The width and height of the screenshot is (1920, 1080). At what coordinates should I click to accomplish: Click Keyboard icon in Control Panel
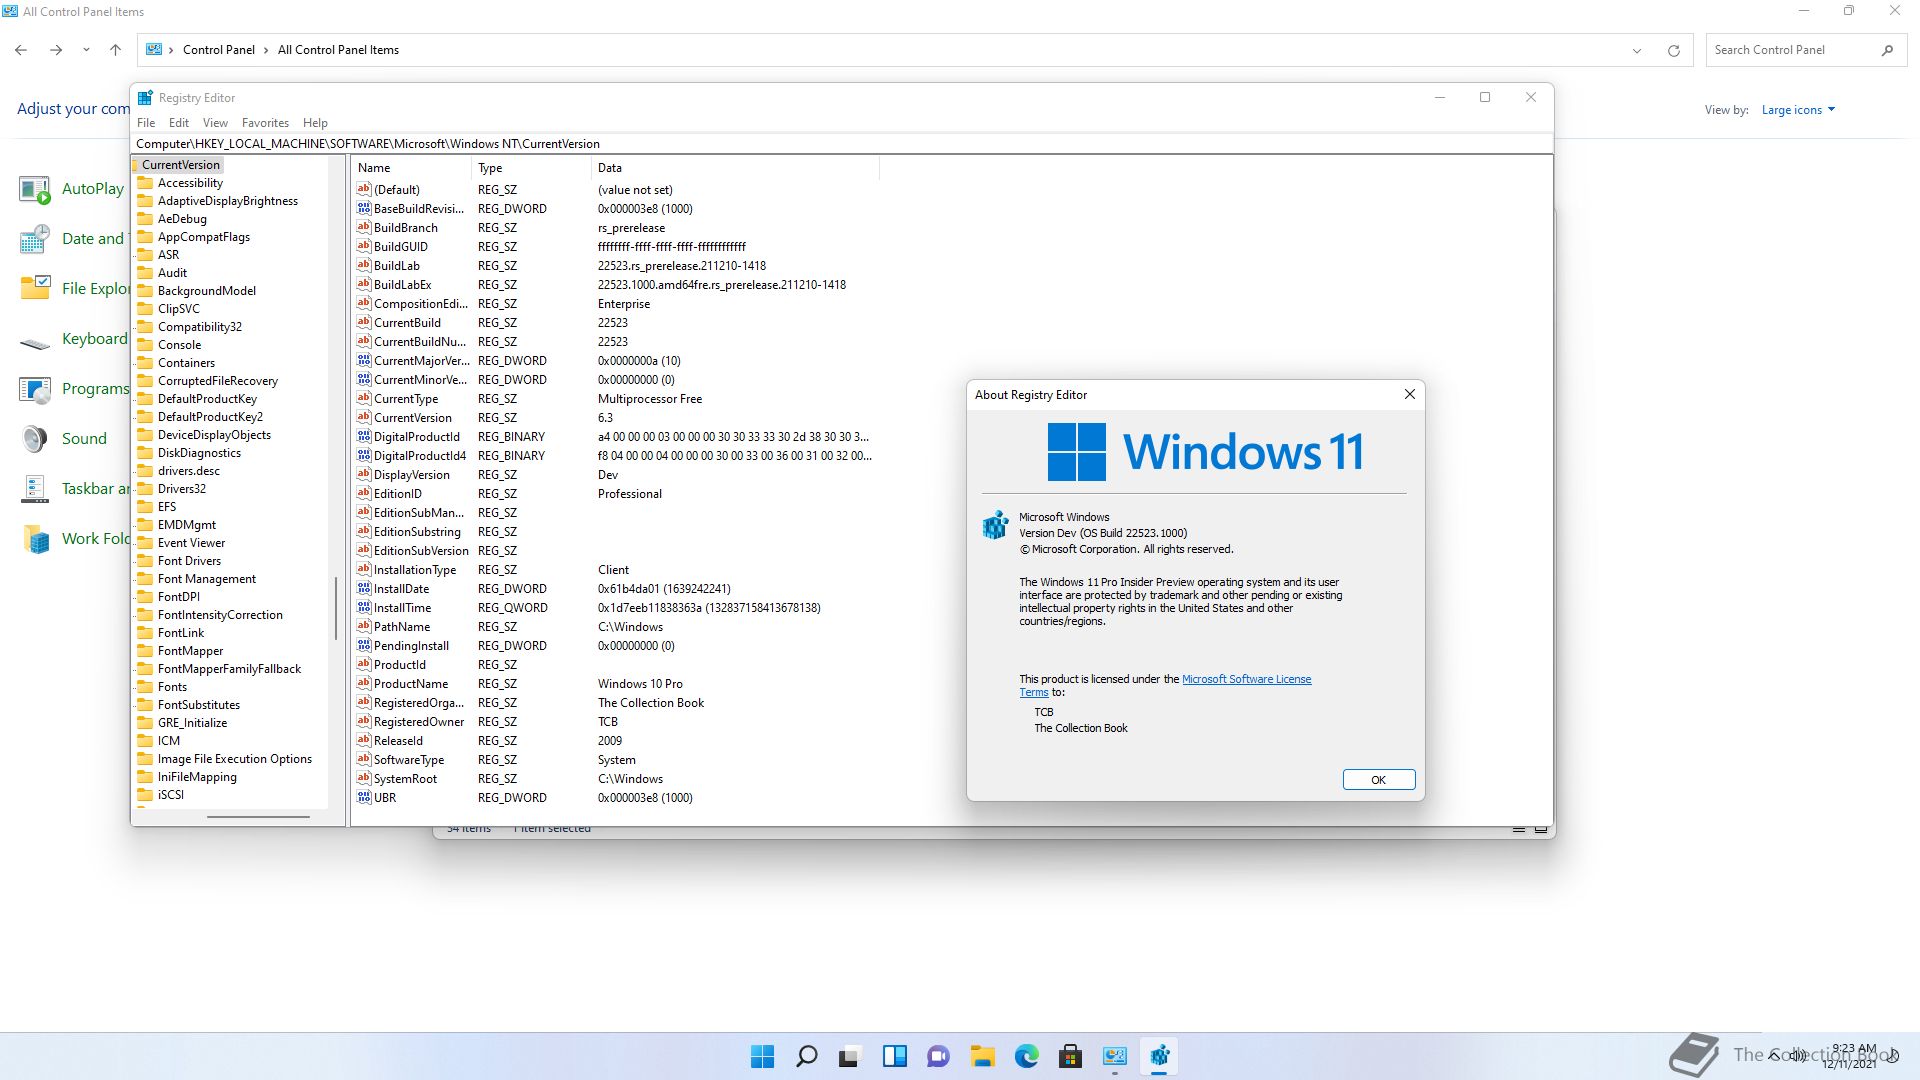[x=35, y=343]
